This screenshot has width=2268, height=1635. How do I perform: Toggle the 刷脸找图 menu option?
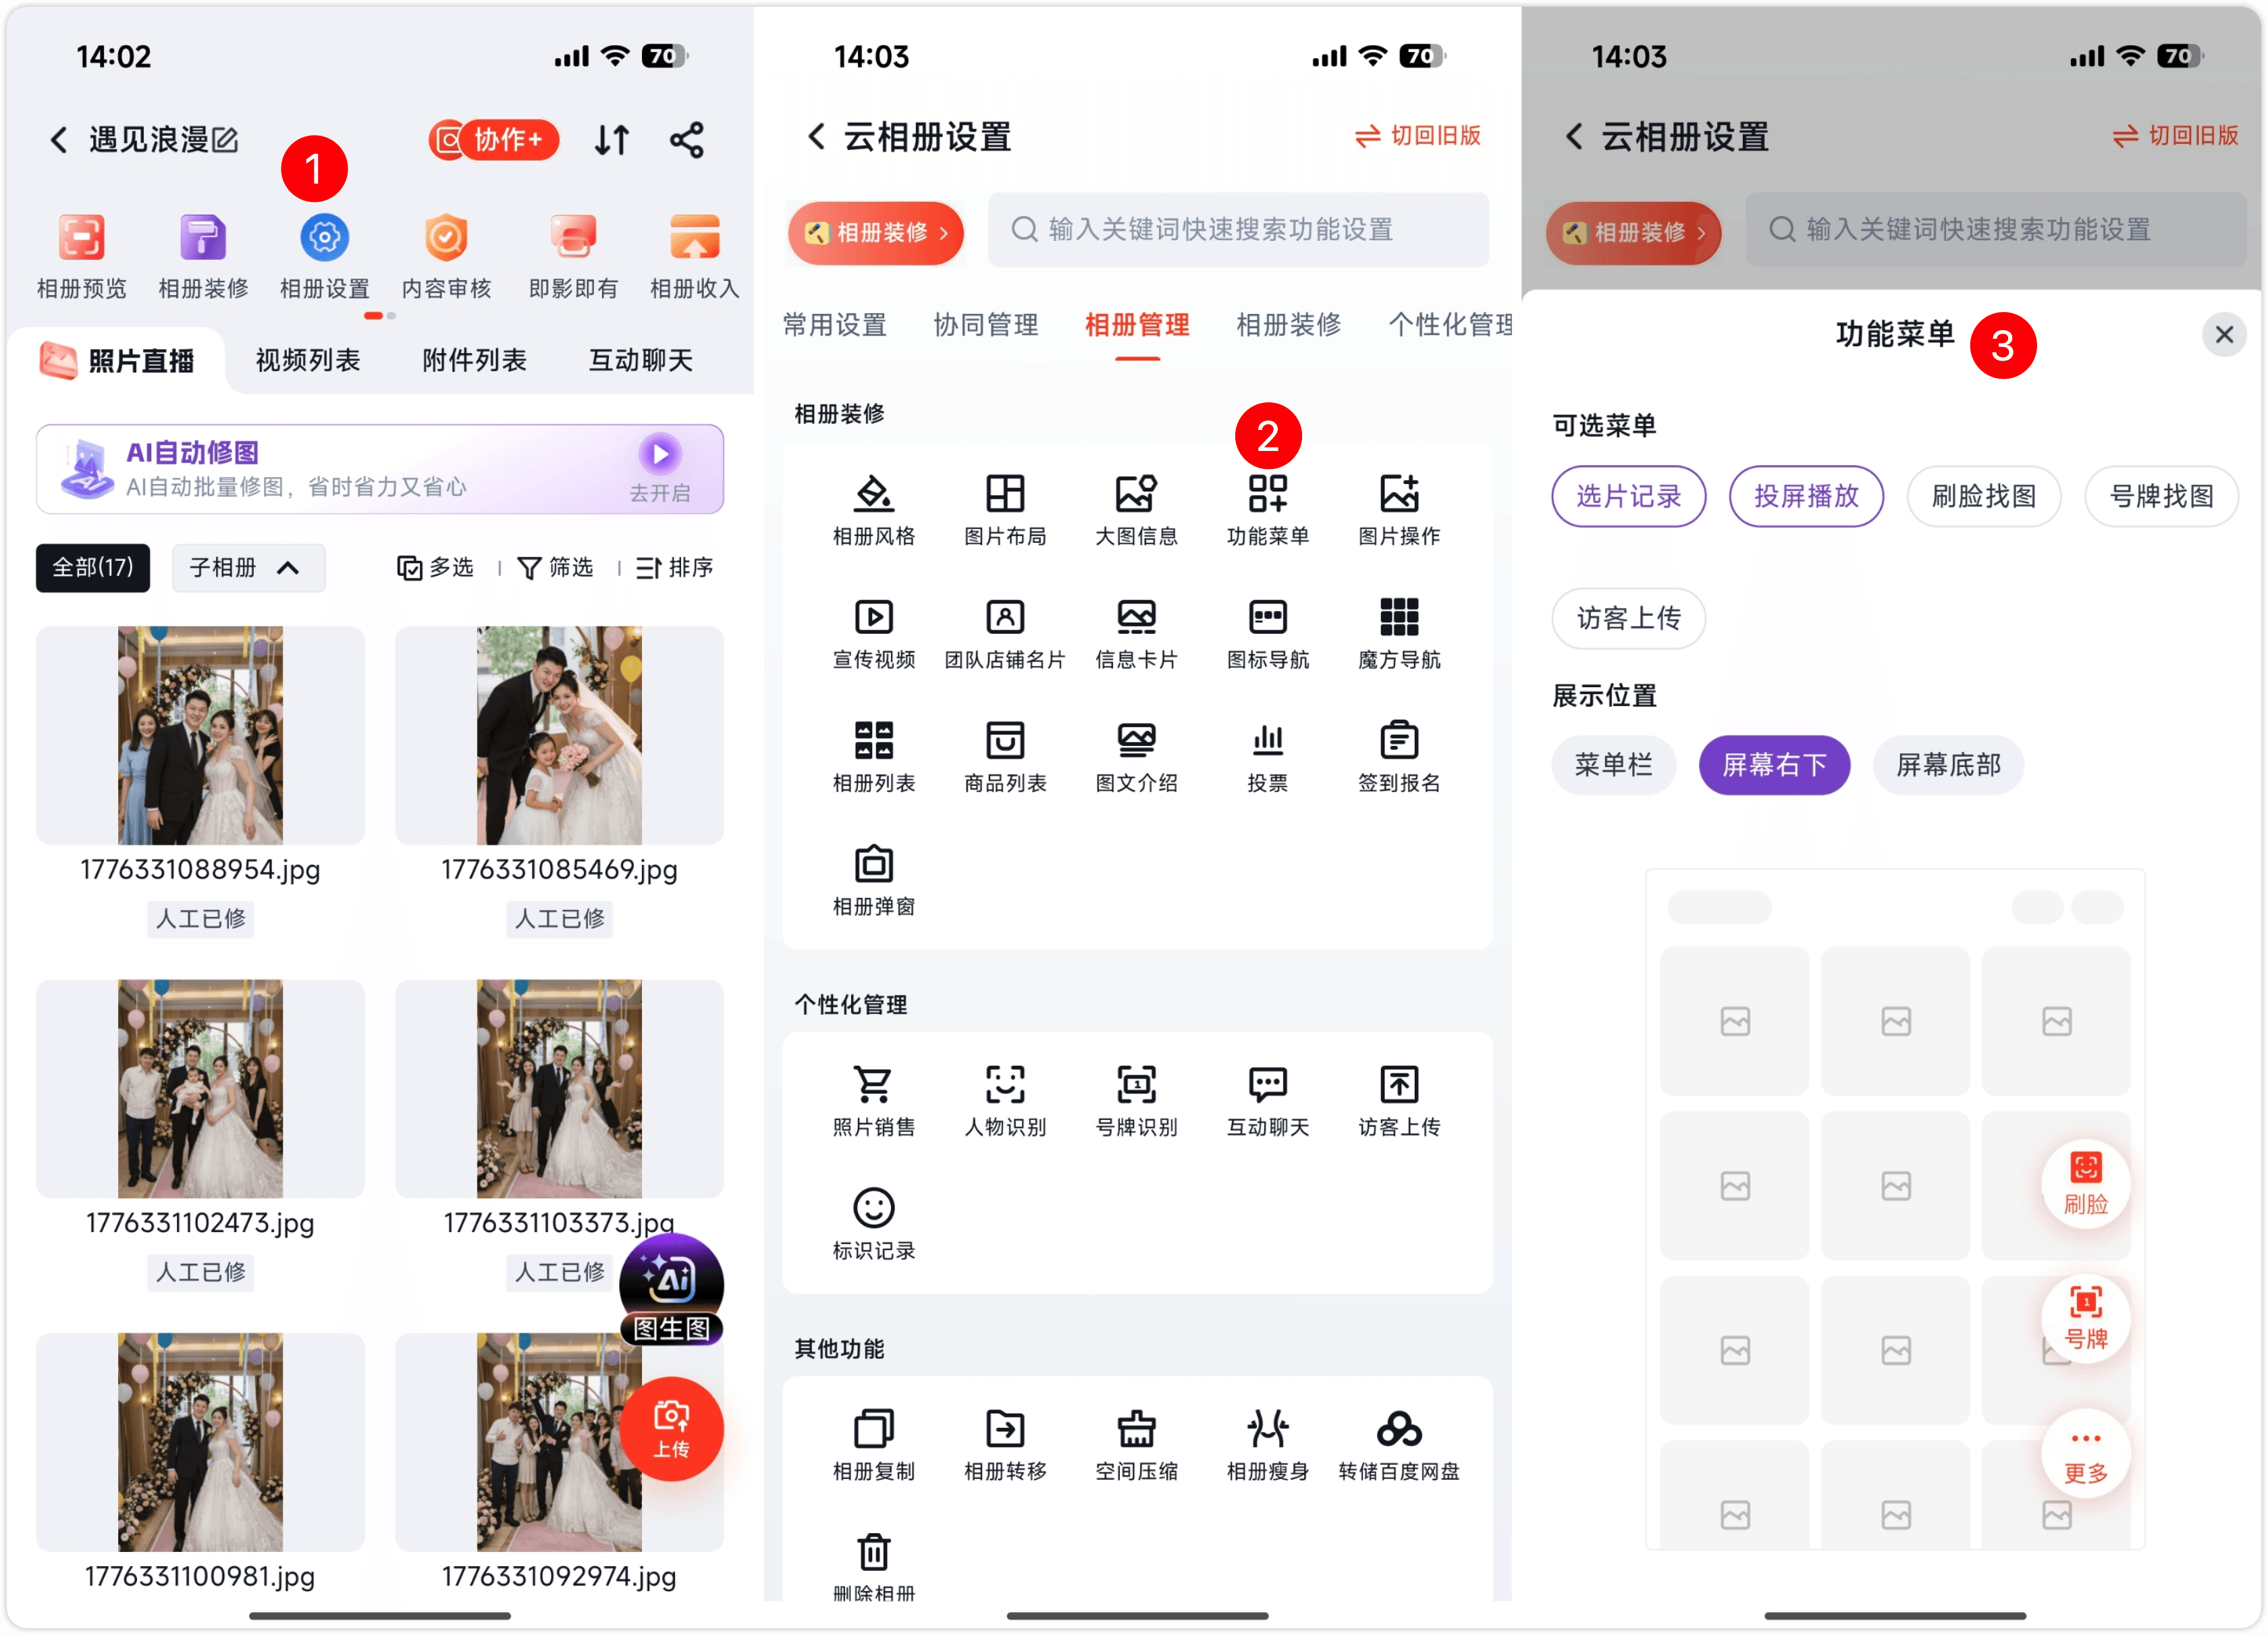tap(1983, 496)
